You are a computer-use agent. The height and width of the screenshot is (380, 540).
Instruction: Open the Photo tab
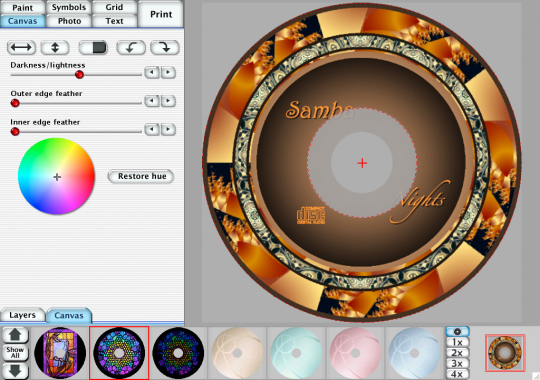[69, 21]
